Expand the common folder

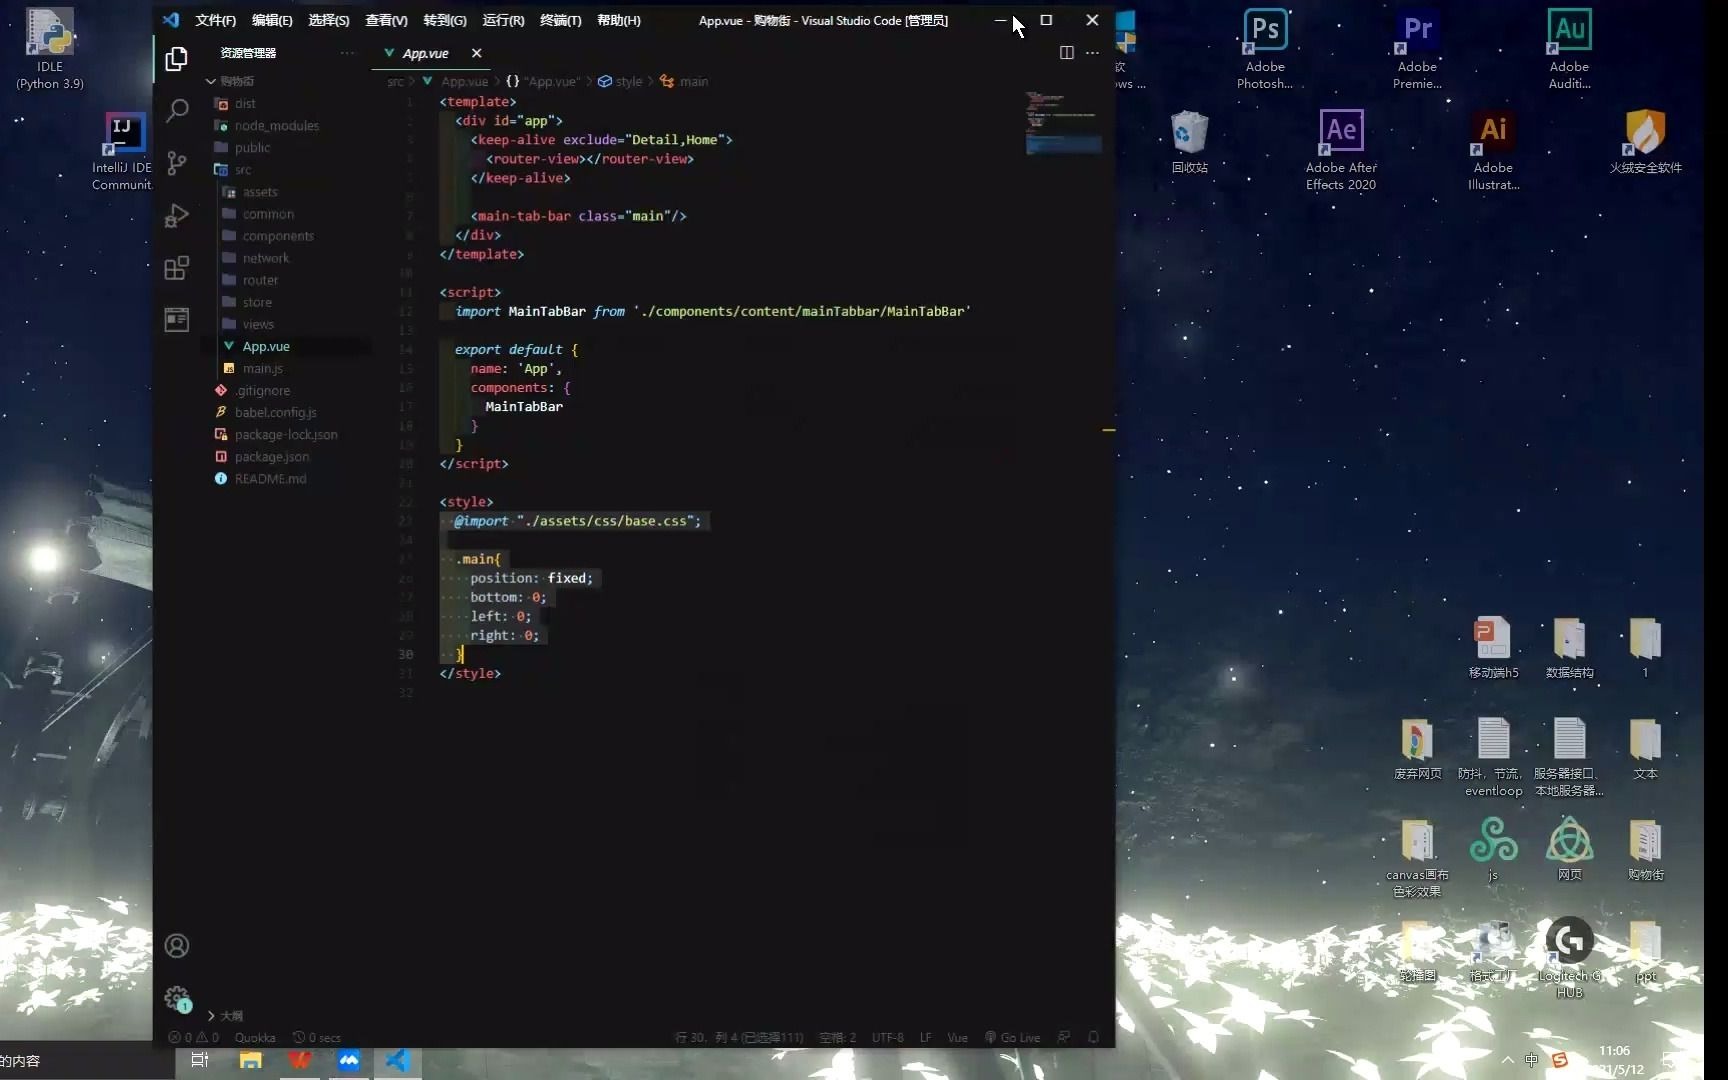click(268, 213)
